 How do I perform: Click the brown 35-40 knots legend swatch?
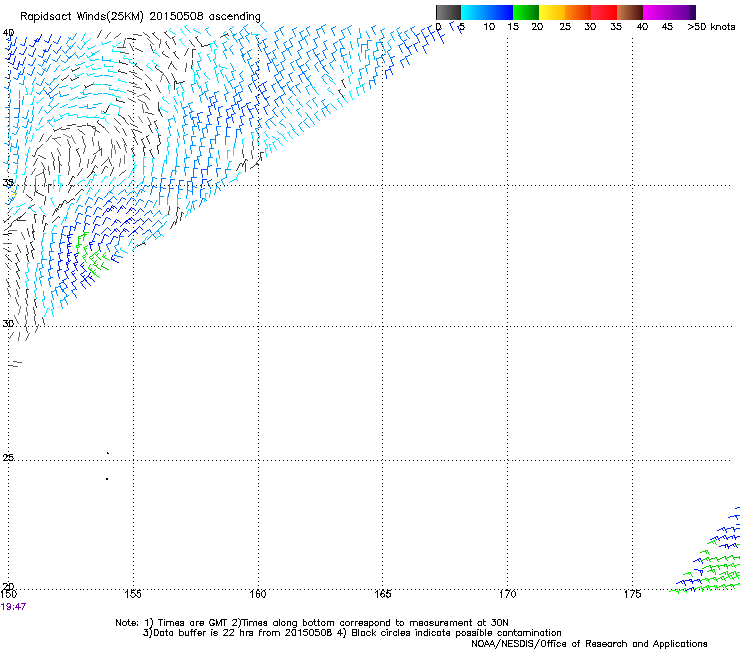coord(630,12)
